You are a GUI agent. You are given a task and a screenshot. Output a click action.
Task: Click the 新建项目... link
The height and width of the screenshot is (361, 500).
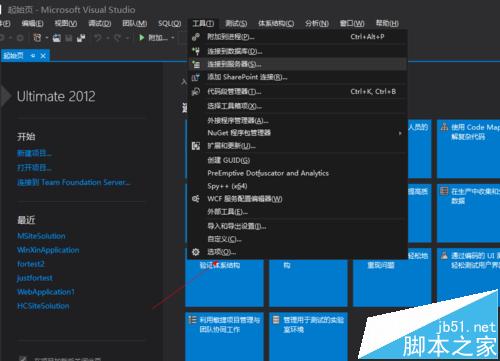click(x=34, y=153)
